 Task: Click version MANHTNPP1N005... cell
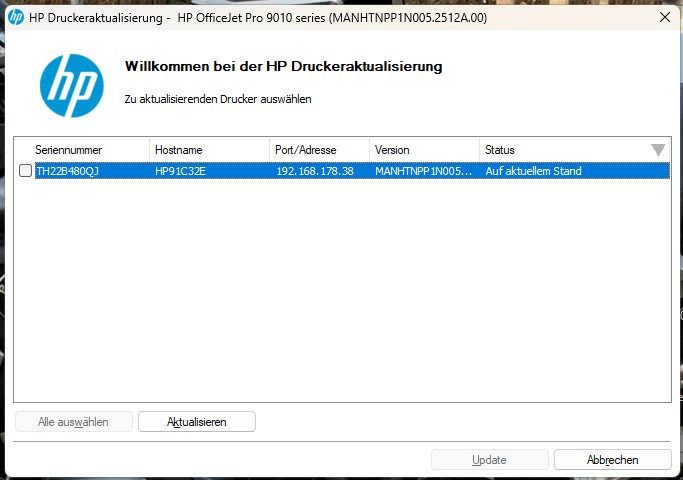coord(423,171)
